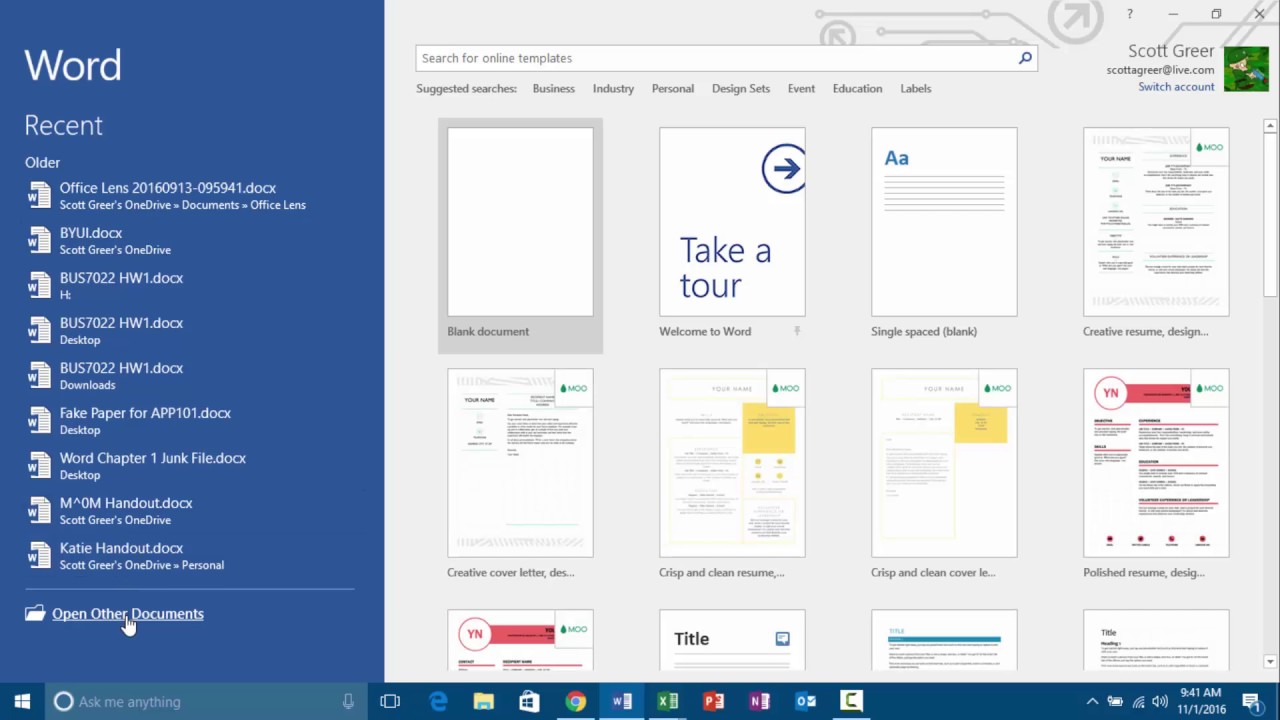Viewport: 1280px width, 720px height.
Task: Click the template gallery scroll down arrow
Action: tap(1270, 661)
